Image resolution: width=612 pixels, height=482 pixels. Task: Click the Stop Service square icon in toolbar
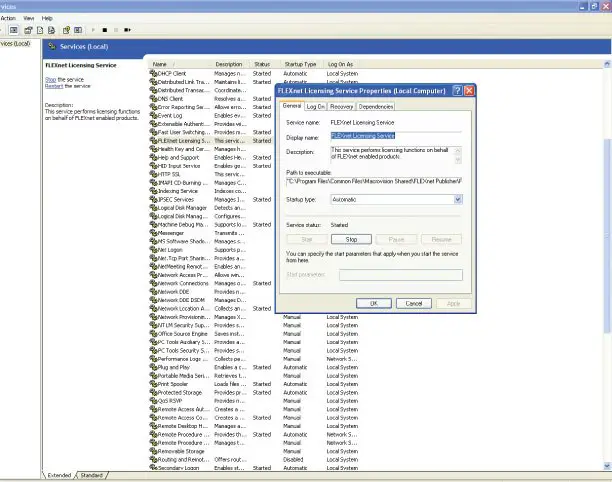[105, 30]
